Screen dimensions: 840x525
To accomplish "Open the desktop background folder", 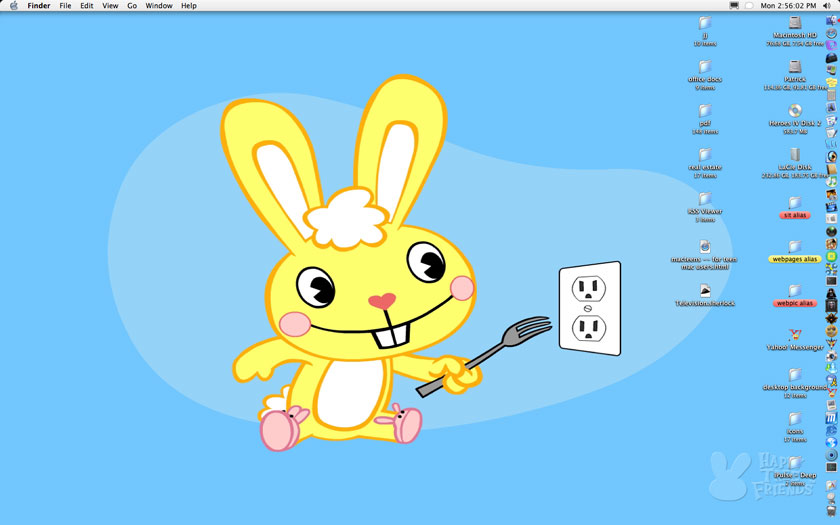I will coord(795,374).
